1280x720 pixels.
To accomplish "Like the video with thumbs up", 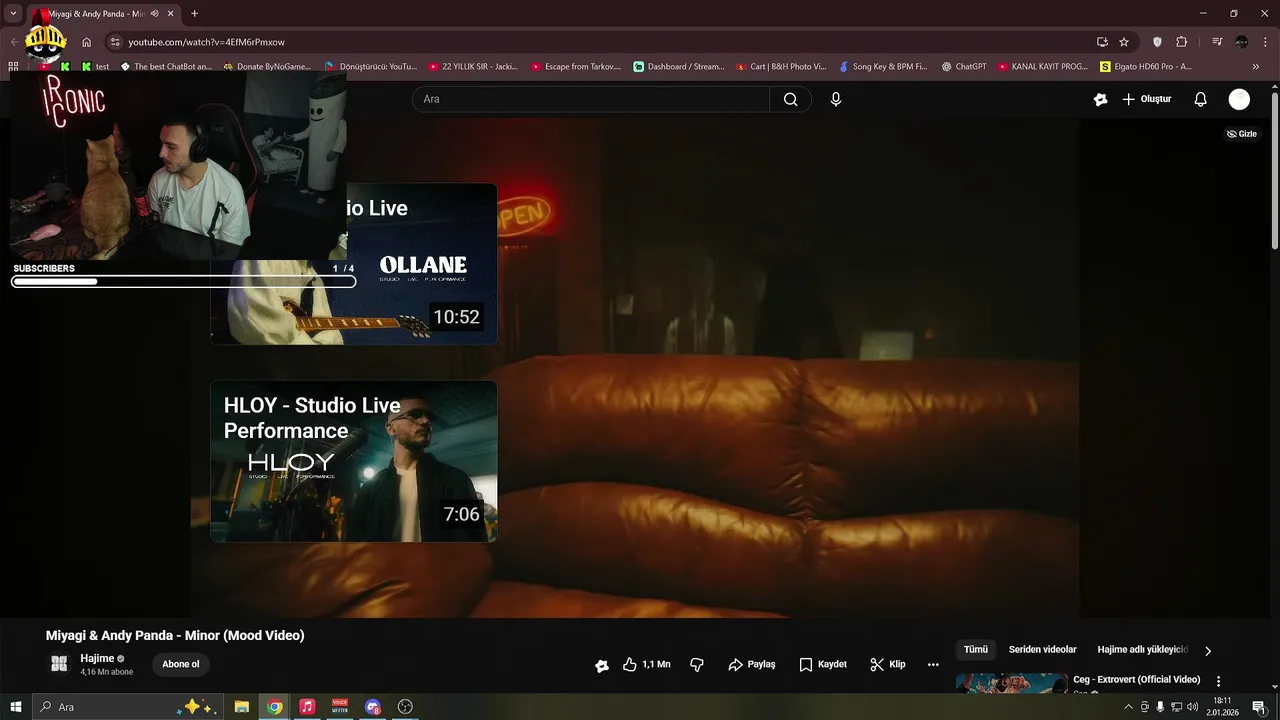I will coord(646,664).
